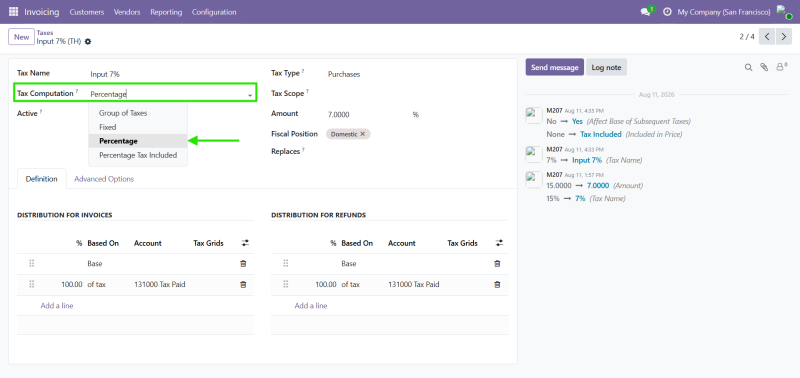Open the apps grid menu icon
The width and height of the screenshot is (800, 378).
point(13,12)
